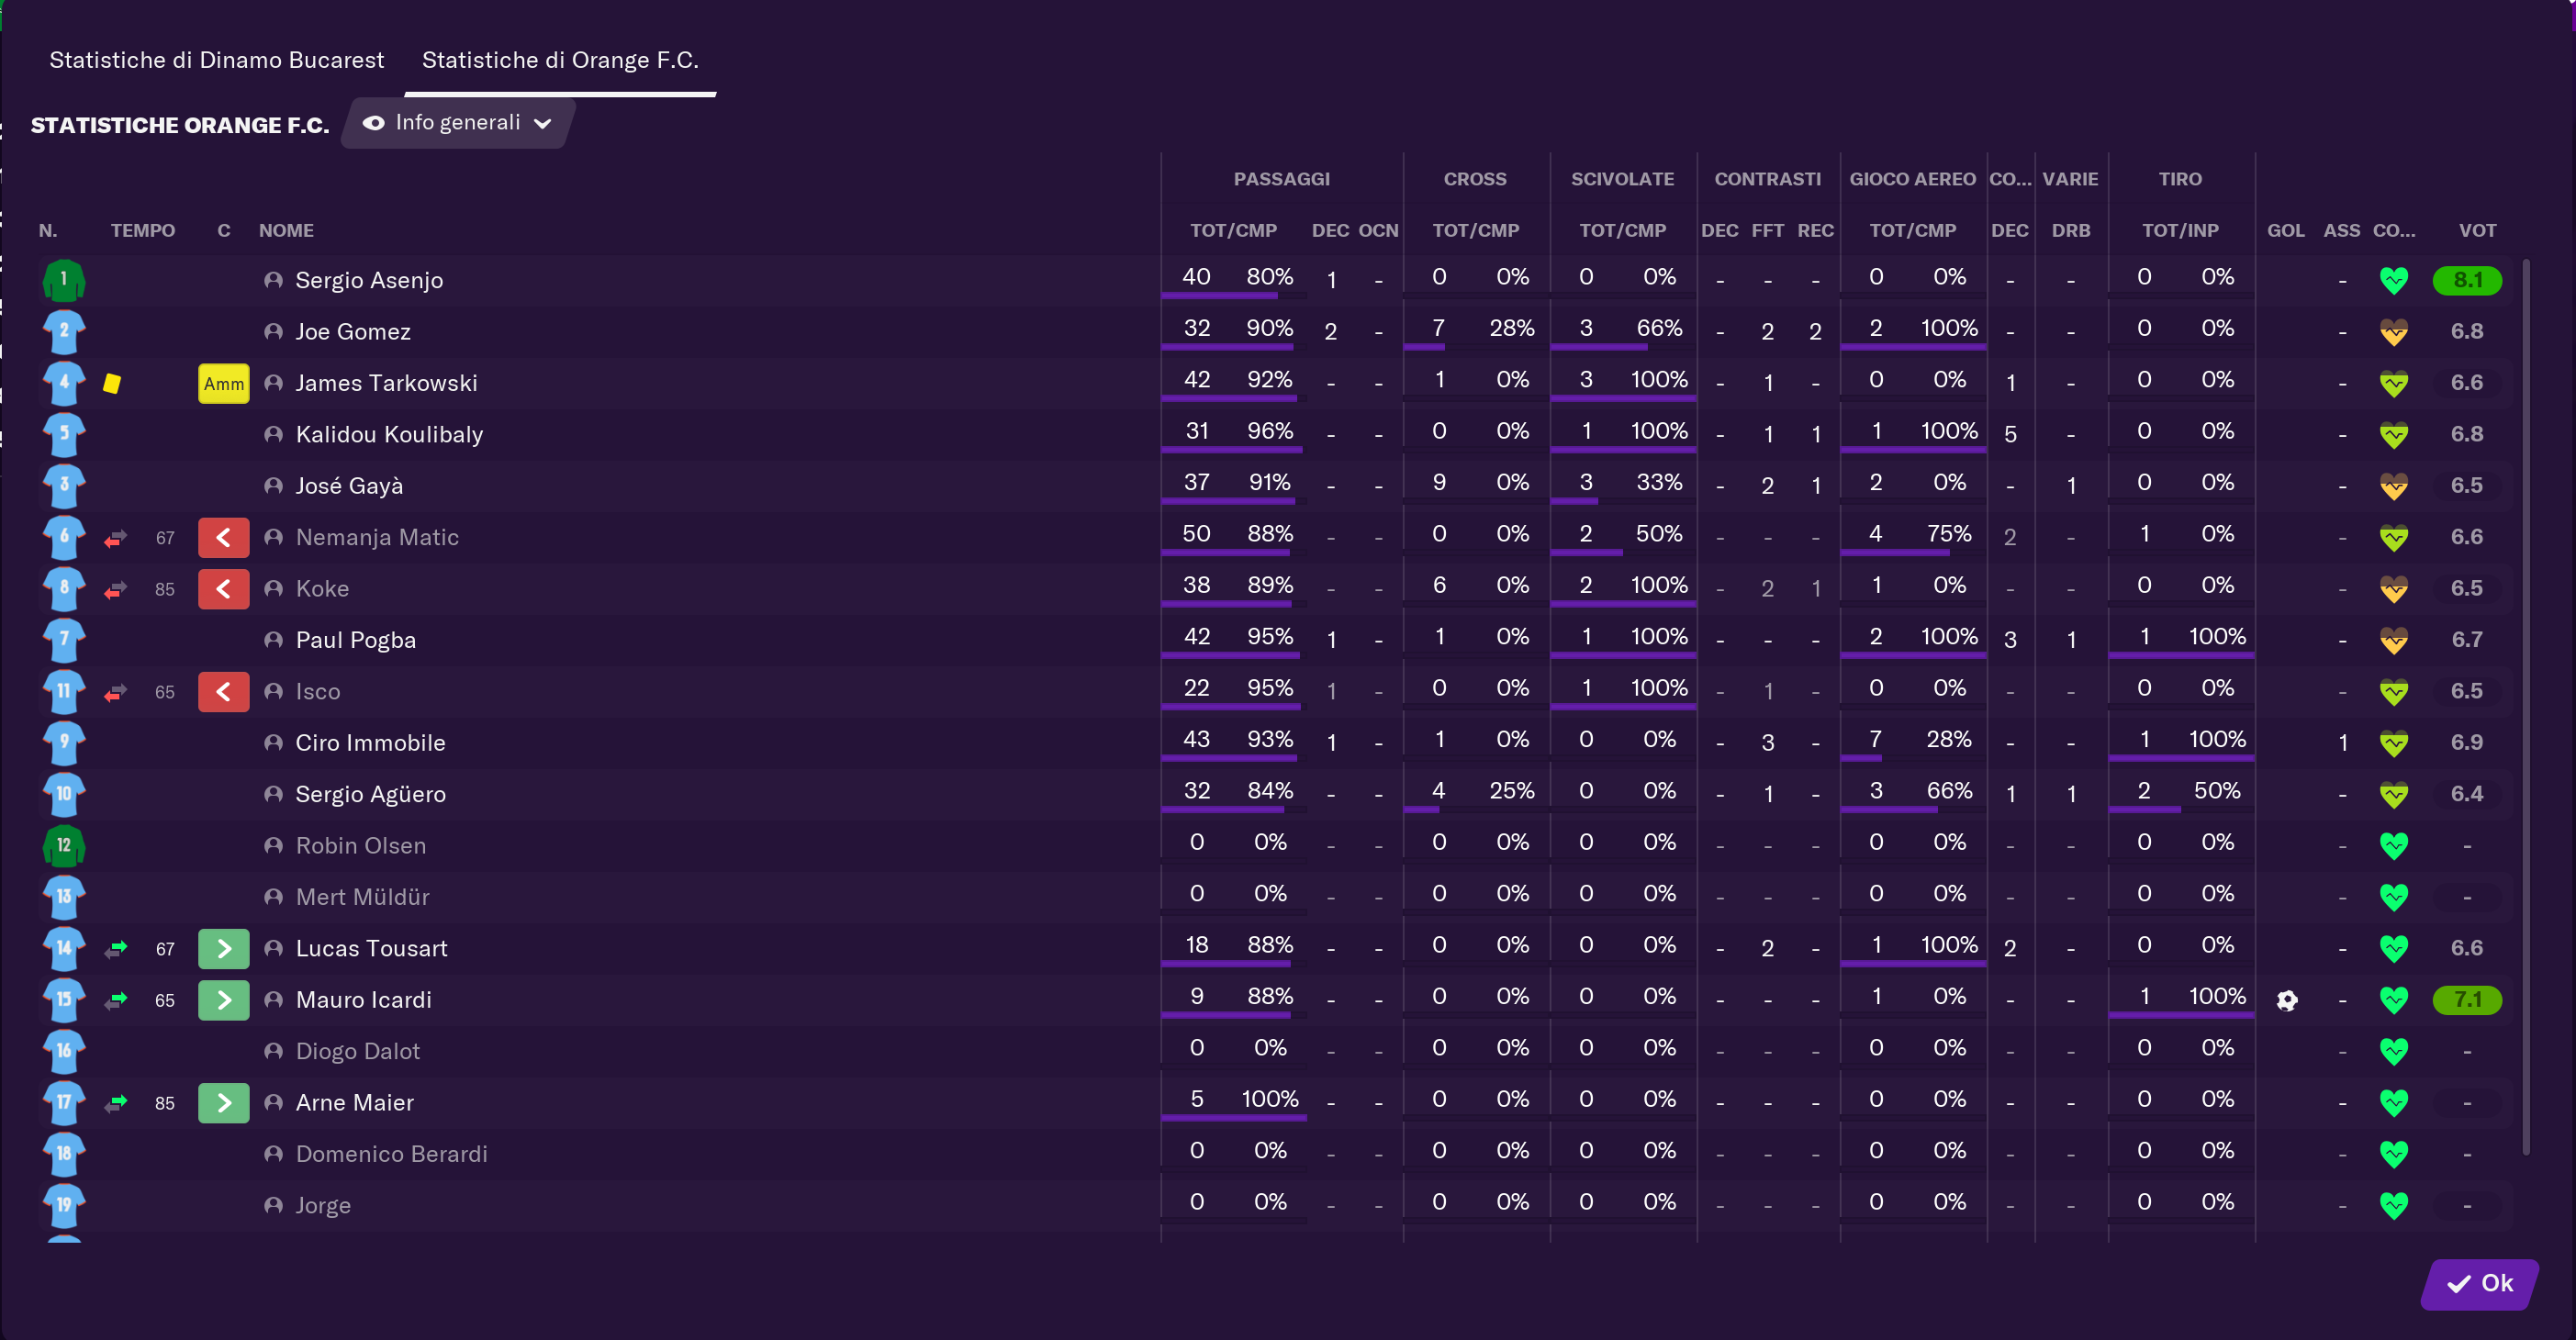Click James Tarkowski's yellow card icon

click(112, 383)
